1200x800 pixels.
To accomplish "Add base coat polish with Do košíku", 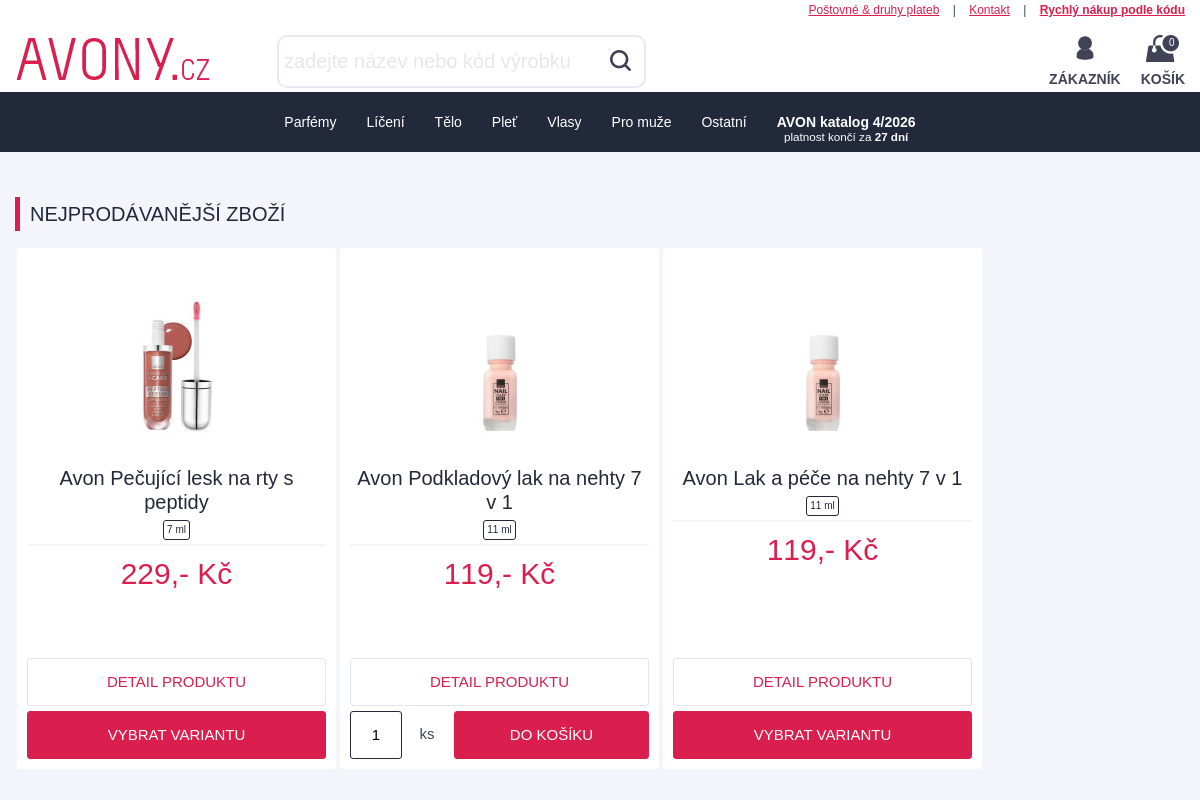I will (551, 735).
